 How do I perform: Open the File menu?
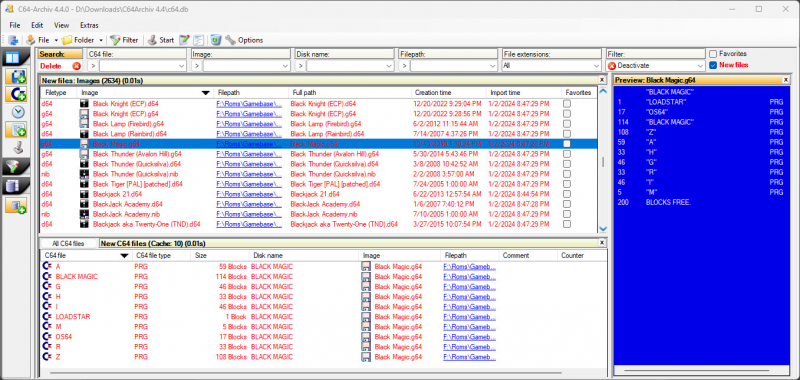tap(15, 25)
